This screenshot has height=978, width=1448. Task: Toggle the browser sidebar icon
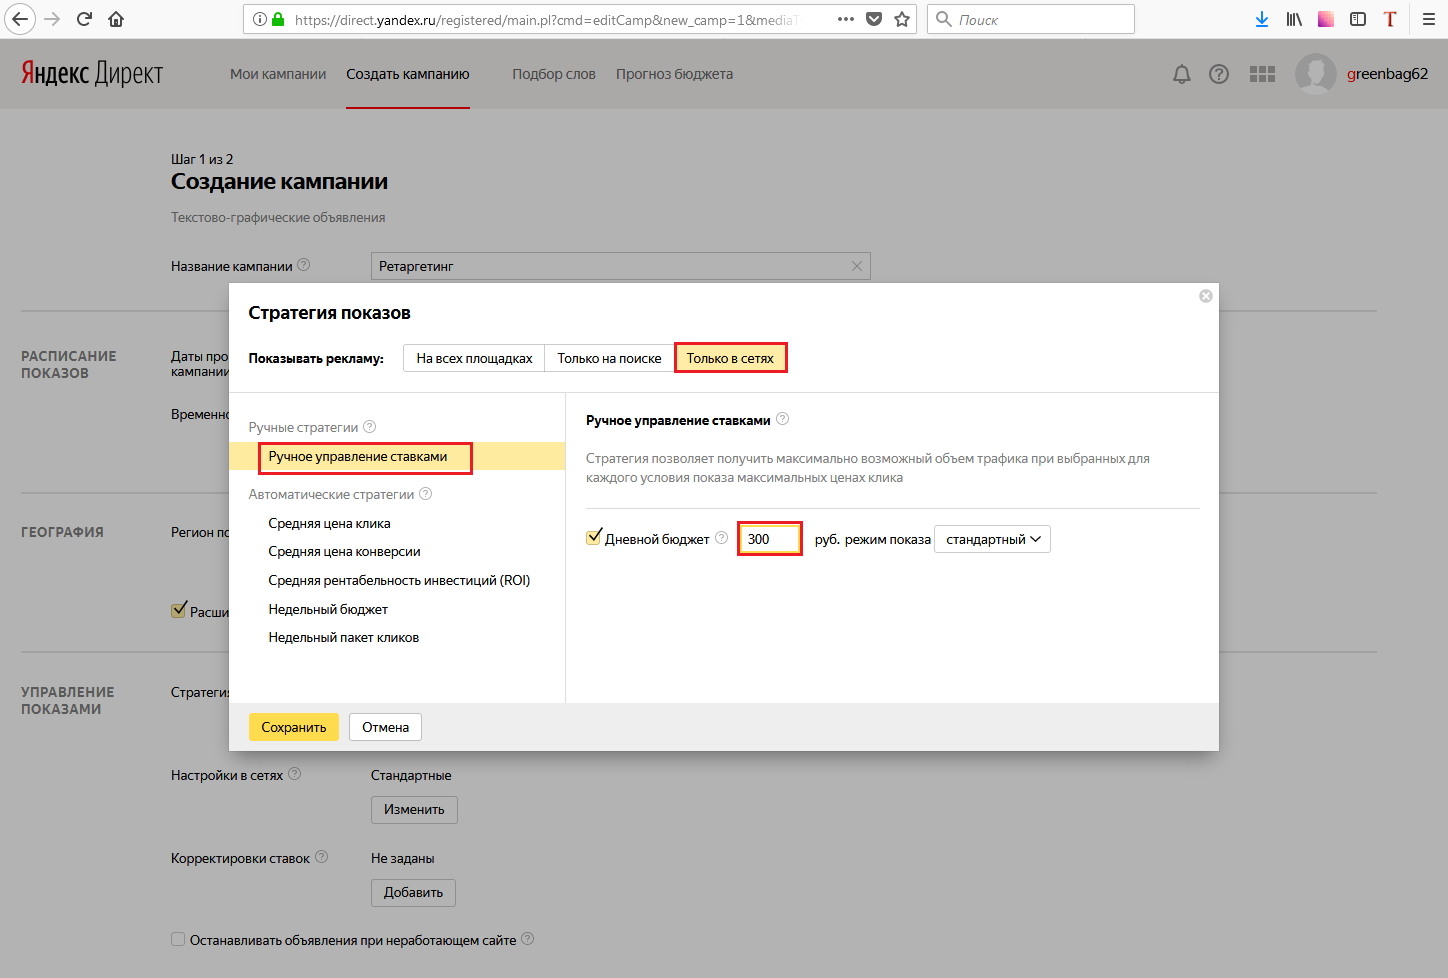(1358, 19)
